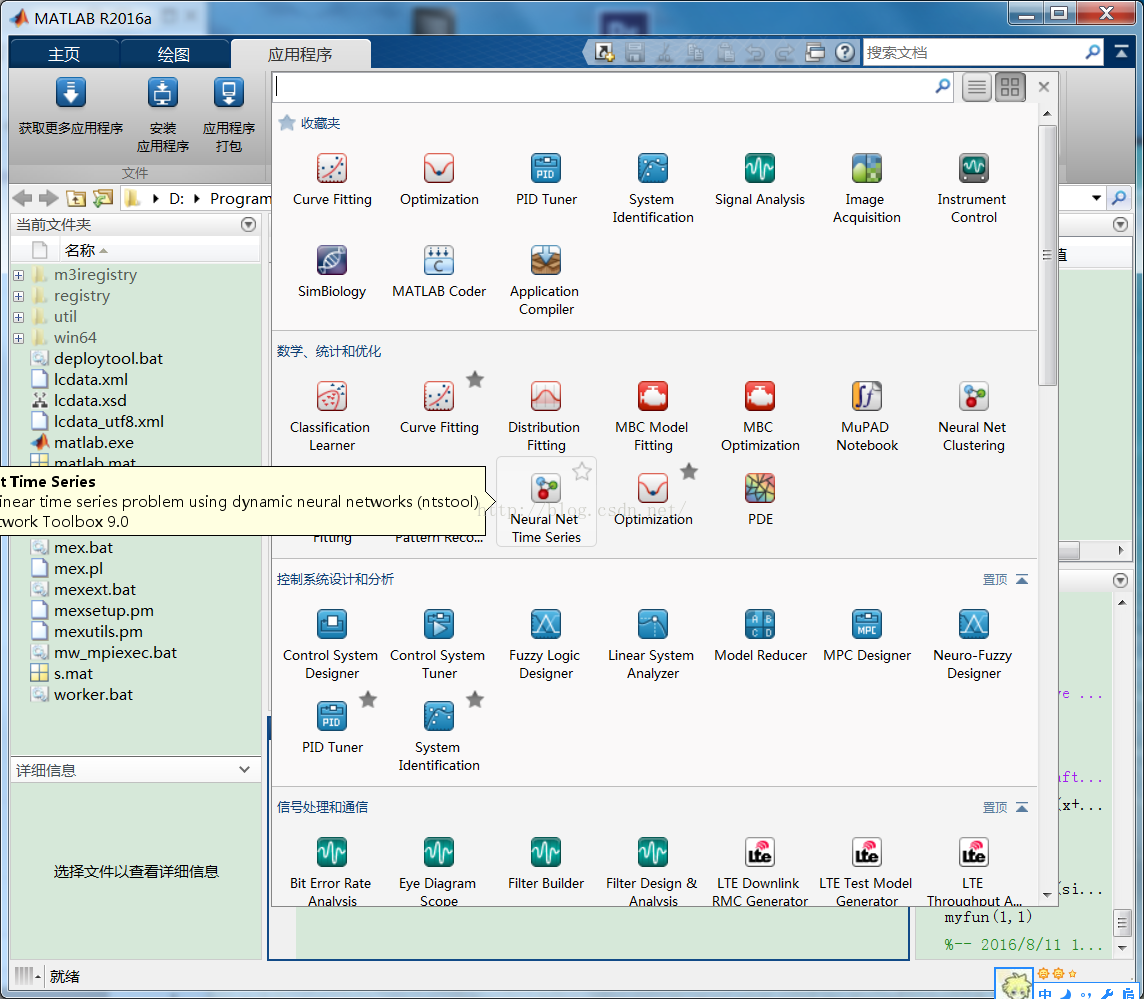This screenshot has width=1144, height=999.
Task: Expand the win64 folder
Action: [x=18, y=339]
